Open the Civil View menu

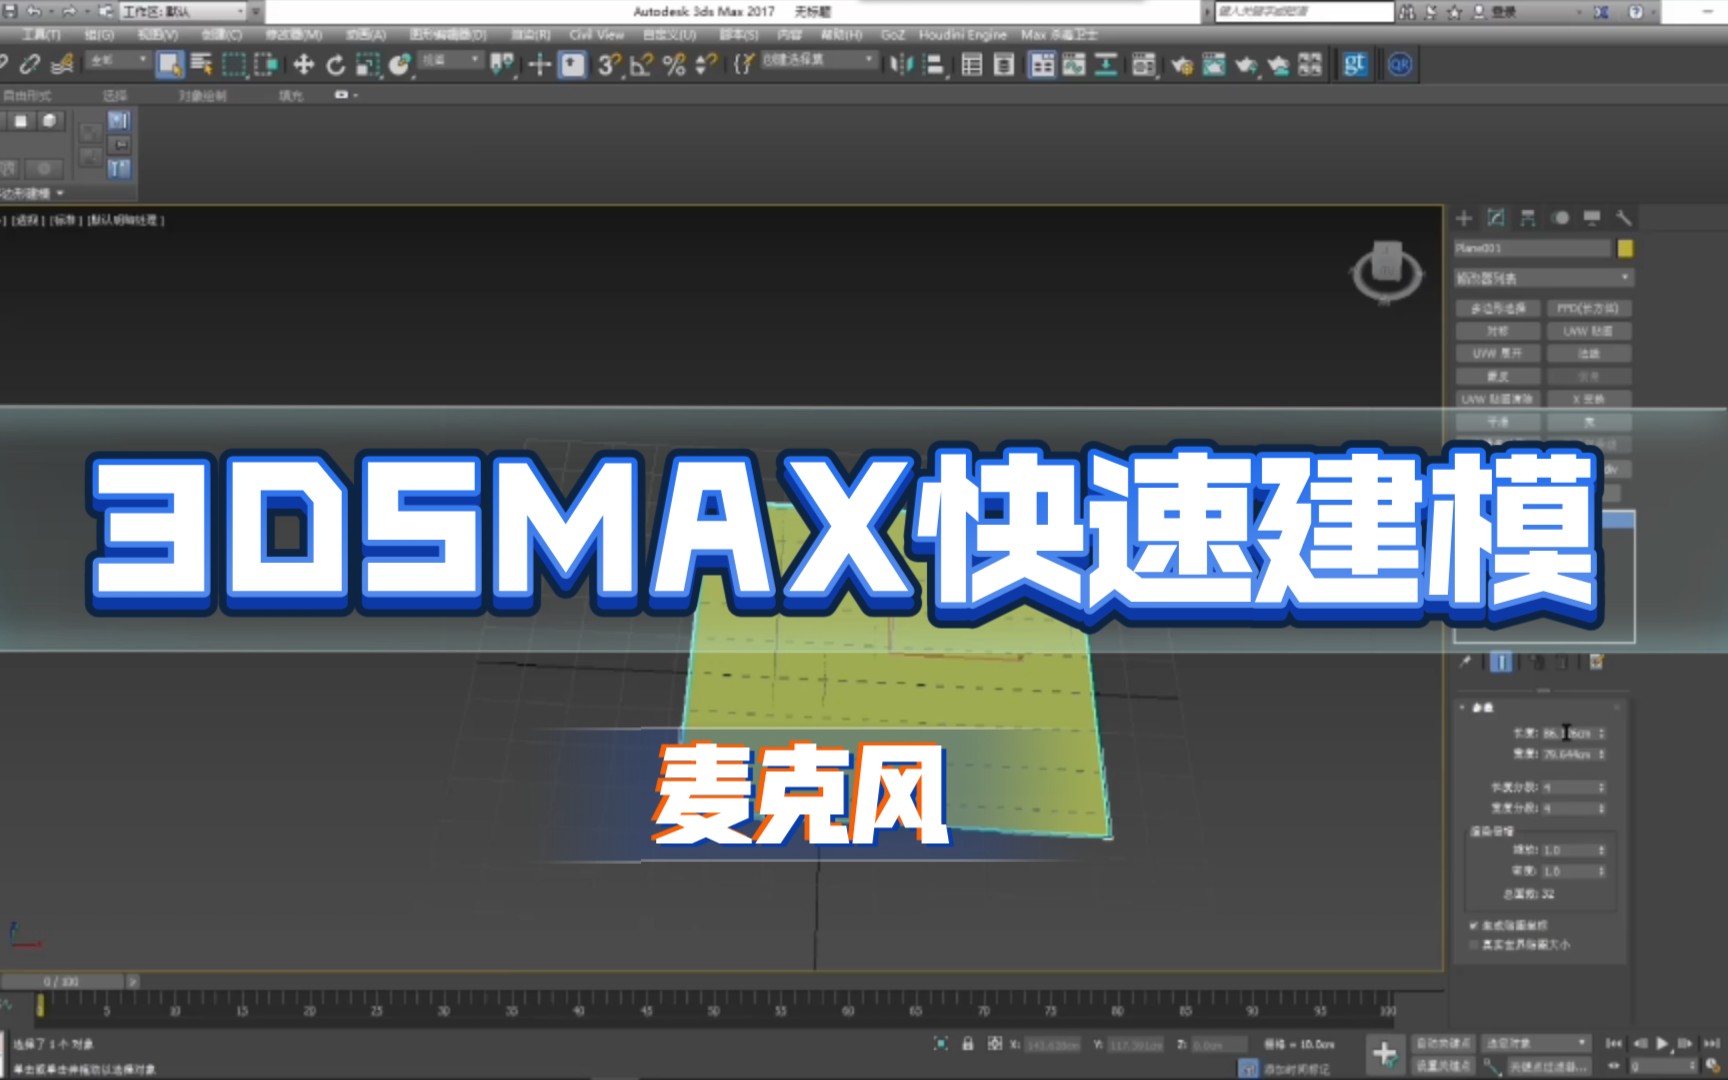click(597, 35)
